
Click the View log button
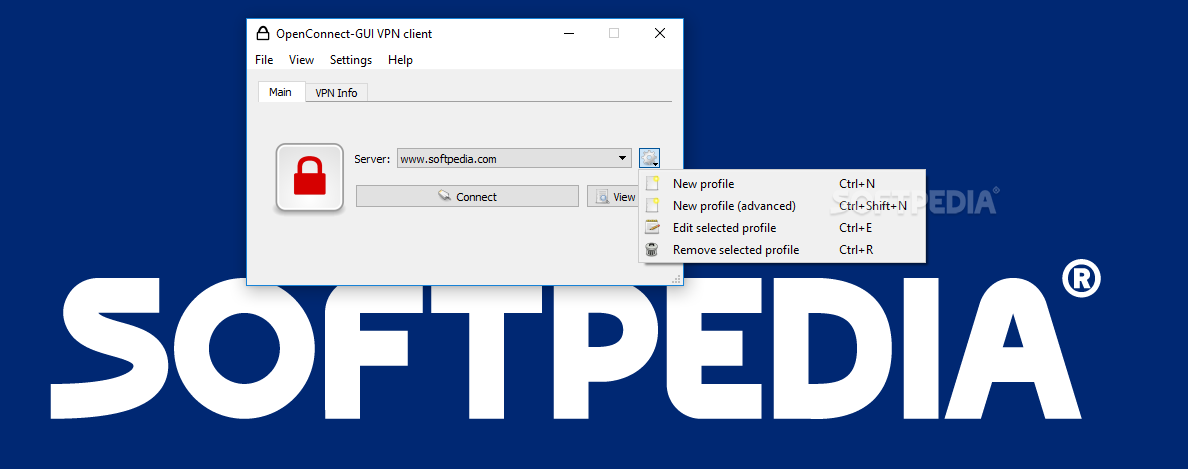(613, 196)
